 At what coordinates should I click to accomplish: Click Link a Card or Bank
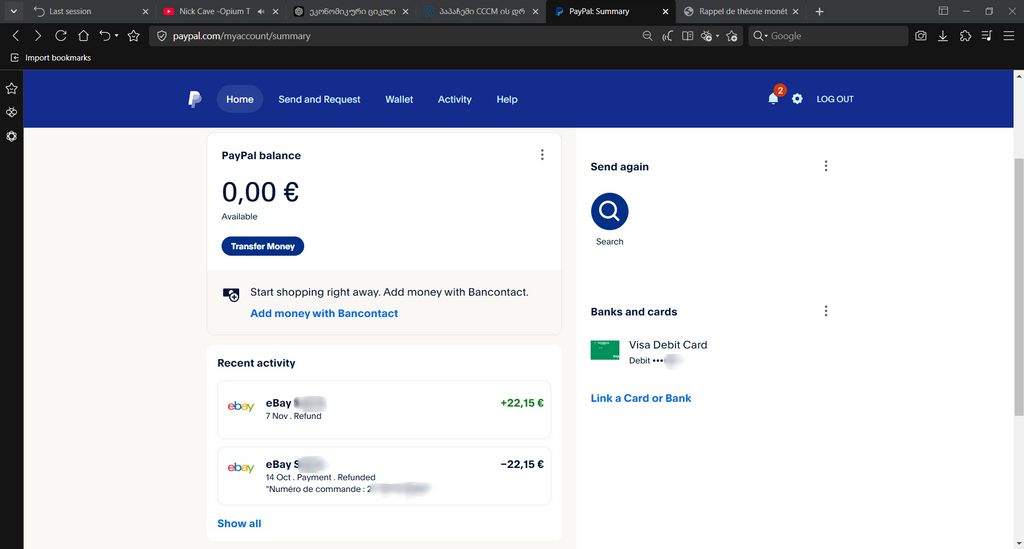(641, 398)
